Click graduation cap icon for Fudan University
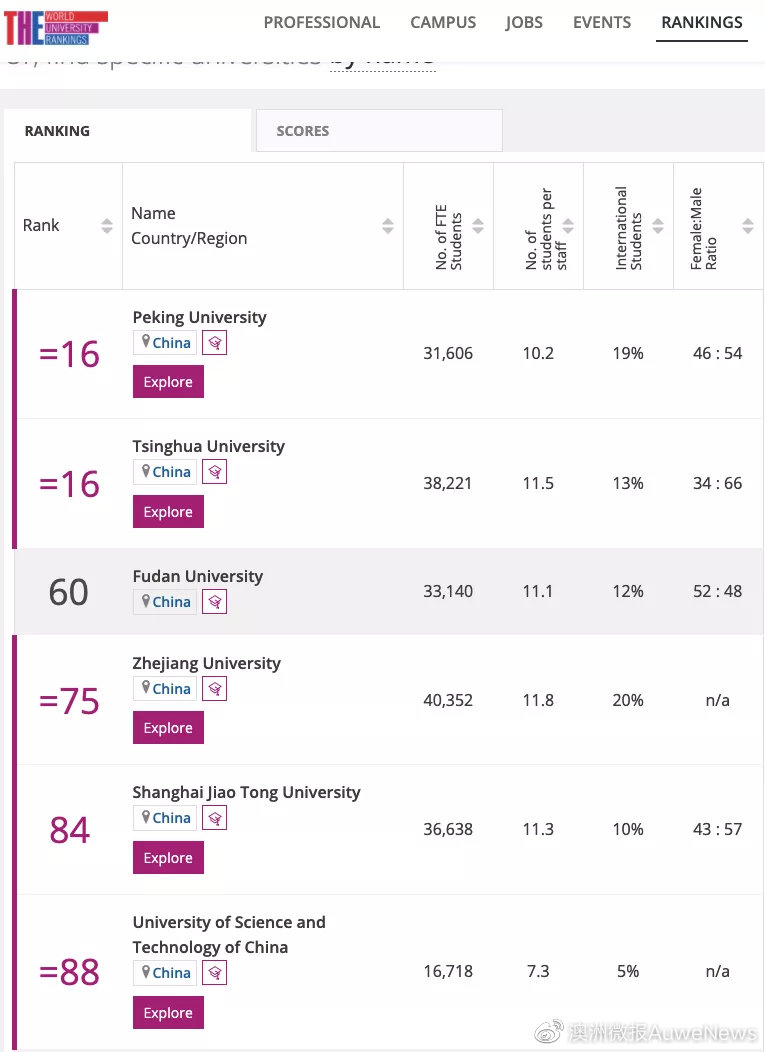 (214, 602)
